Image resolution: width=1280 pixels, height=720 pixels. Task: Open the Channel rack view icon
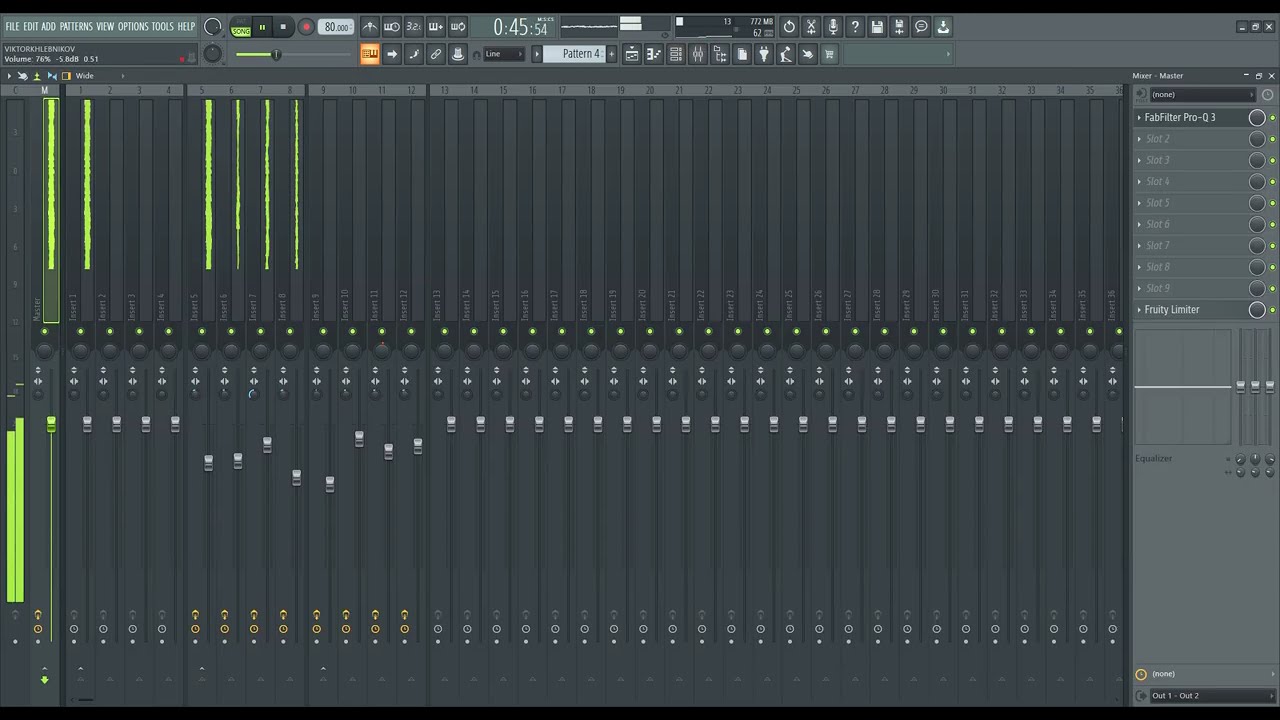coord(676,54)
